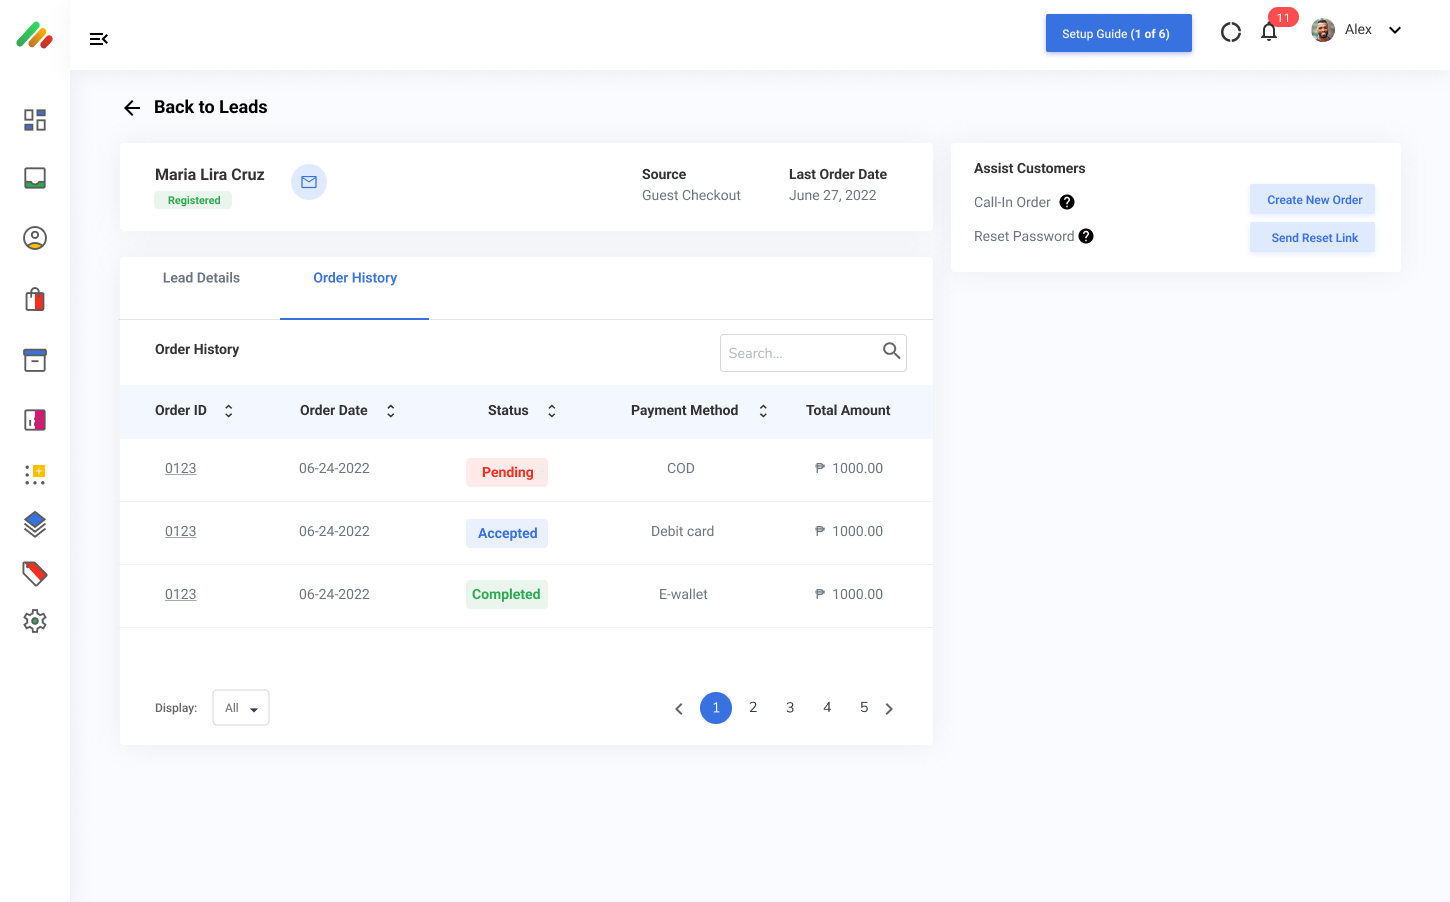Open the dashboard icon in sidebar
Screen dimensions: 1450x902
(35, 120)
